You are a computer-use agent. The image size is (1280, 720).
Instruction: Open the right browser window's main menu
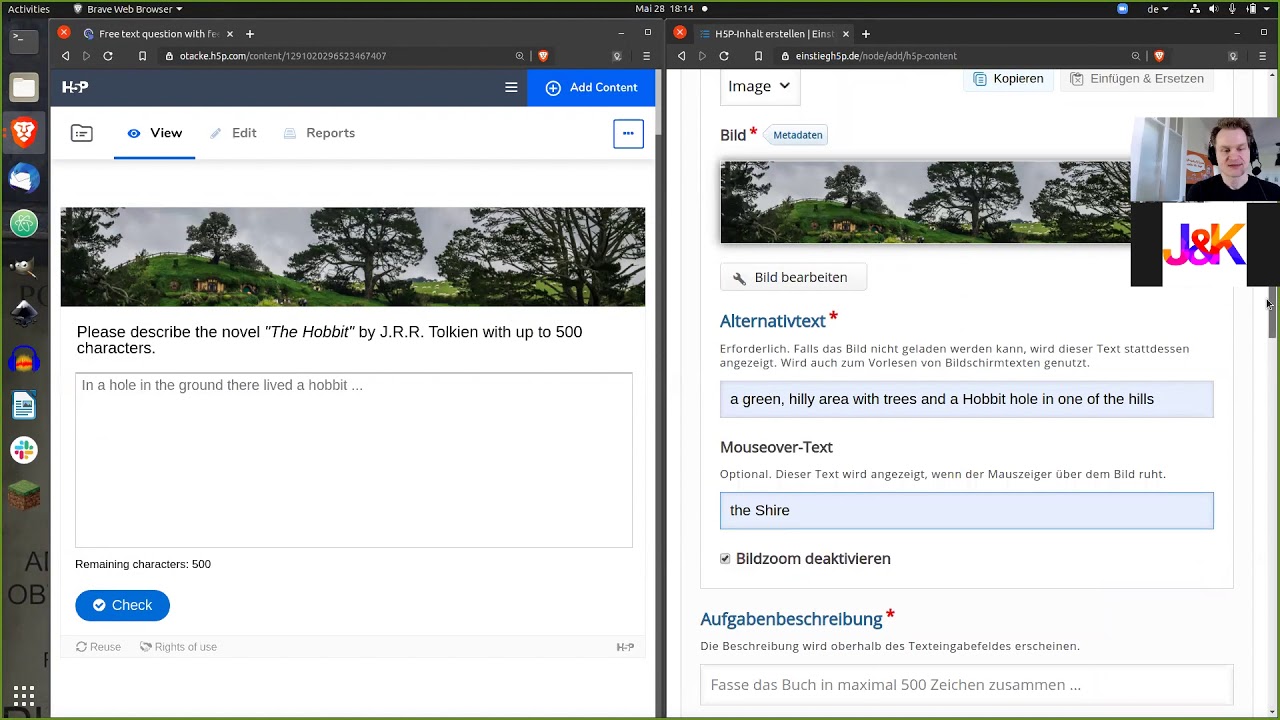point(1262,56)
